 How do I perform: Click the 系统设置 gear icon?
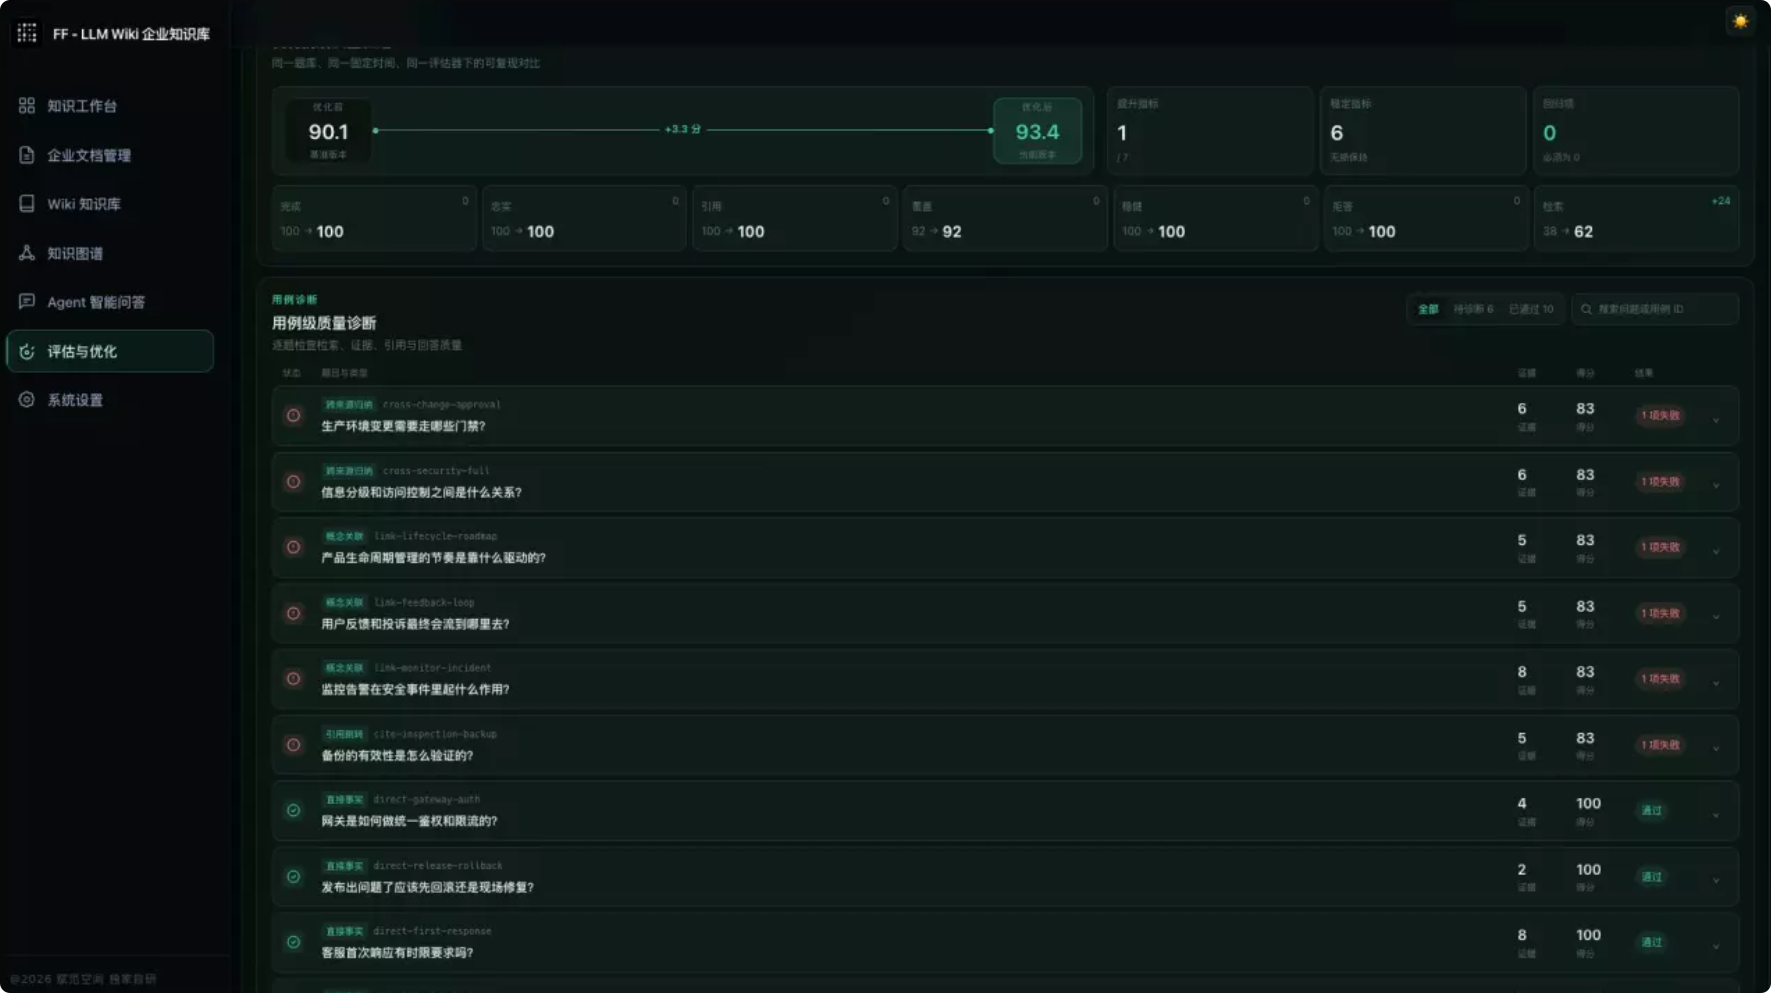[x=27, y=400]
